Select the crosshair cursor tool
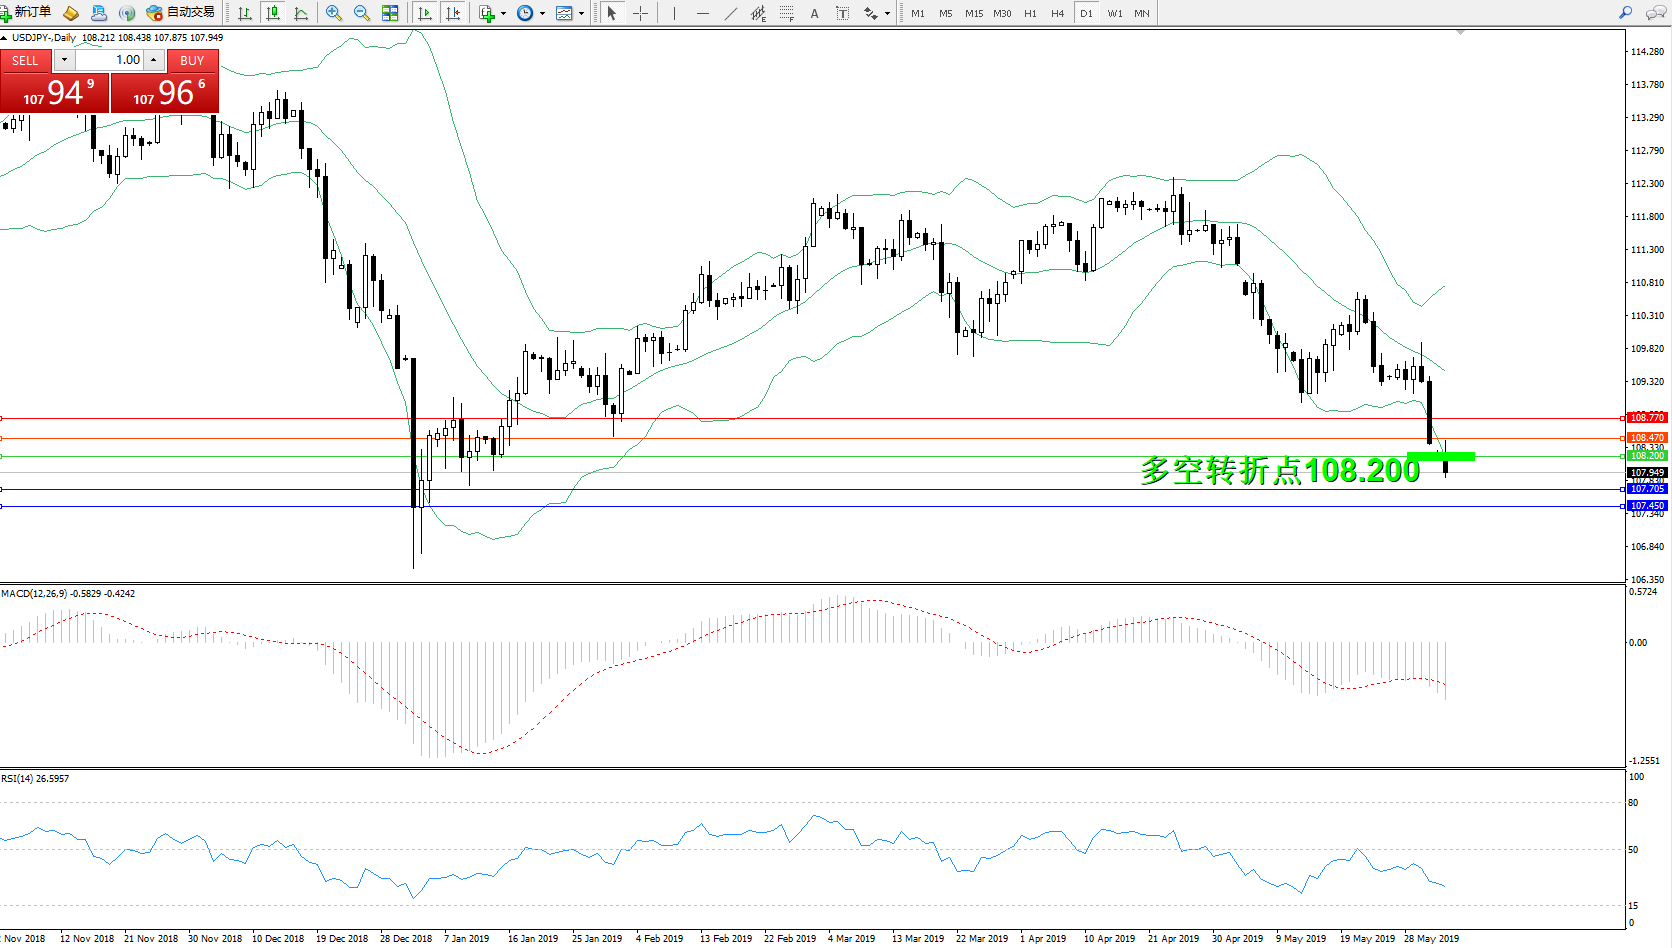 point(641,13)
